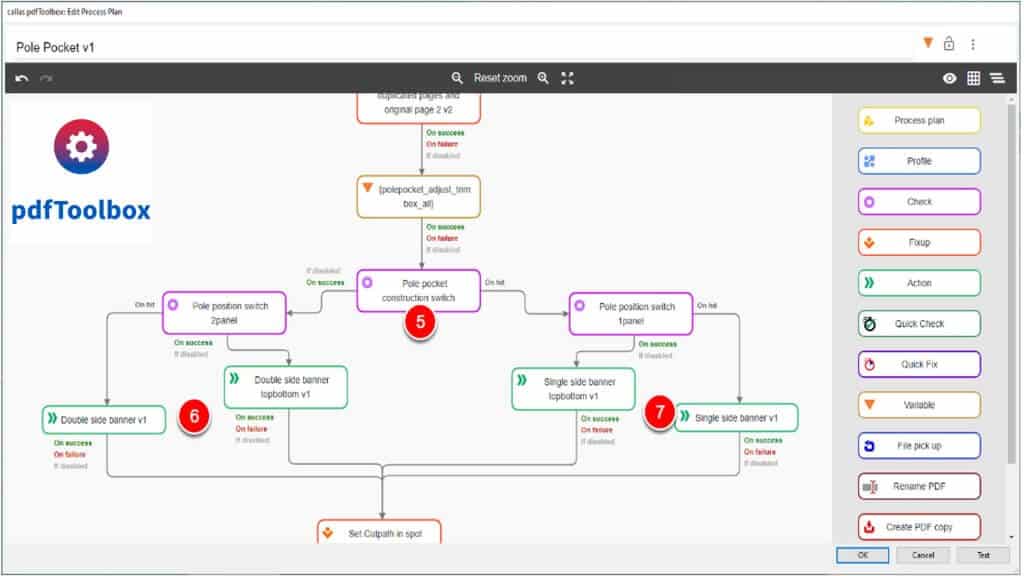Select the File pick up palette item
This screenshot has height=576, width=1024.
click(x=919, y=445)
